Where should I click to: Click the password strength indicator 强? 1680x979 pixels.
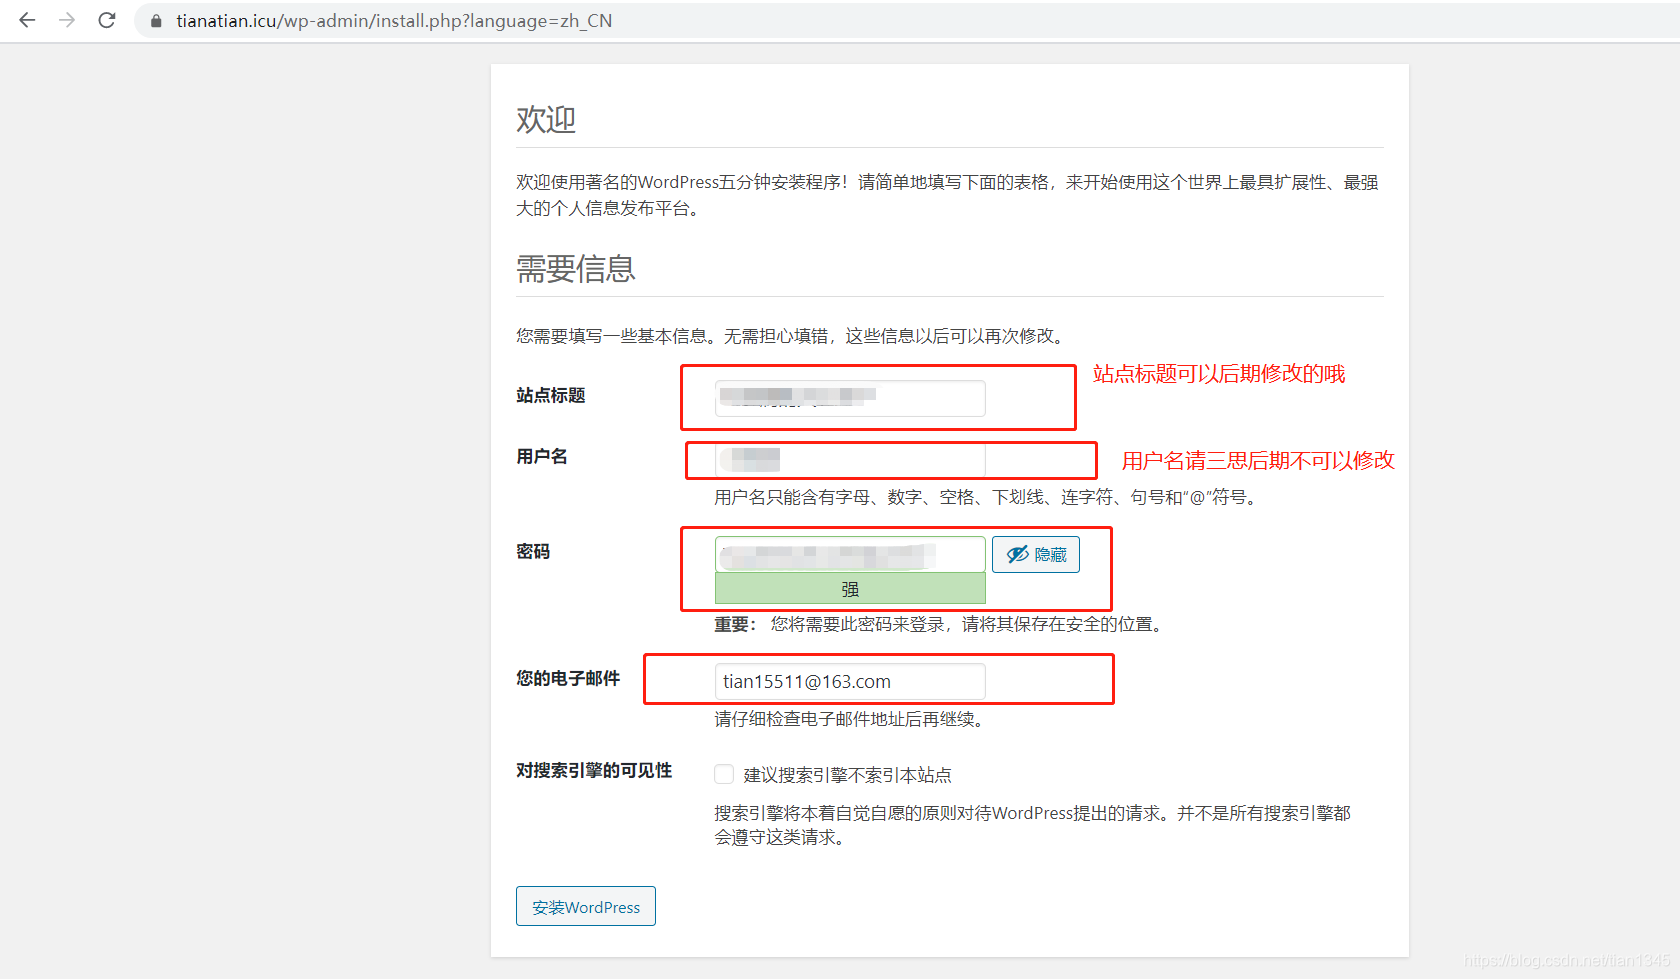(850, 589)
